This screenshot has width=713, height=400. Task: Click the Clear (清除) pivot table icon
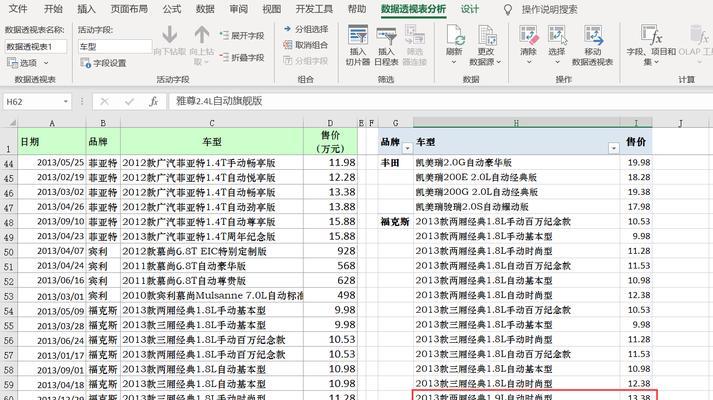528,35
